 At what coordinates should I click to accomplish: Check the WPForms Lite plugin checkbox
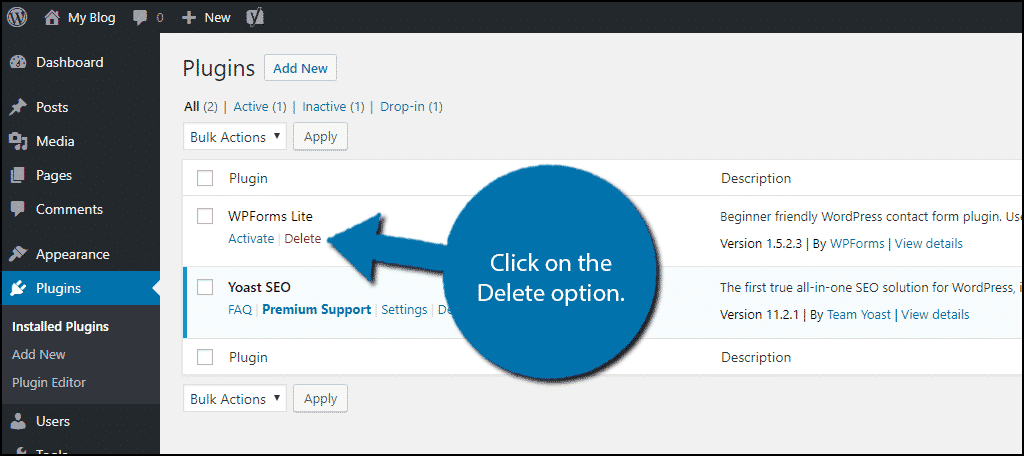205,216
